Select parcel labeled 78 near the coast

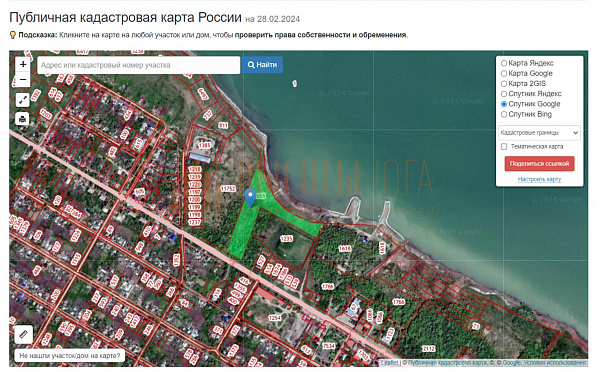[x=476, y=326]
